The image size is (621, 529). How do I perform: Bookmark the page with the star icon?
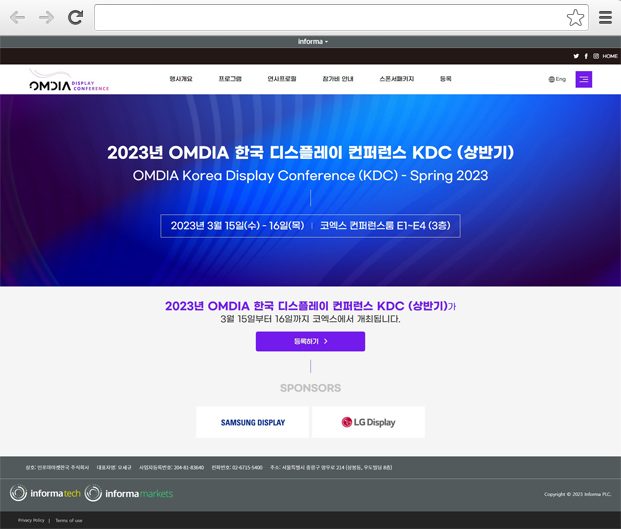click(575, 18)
